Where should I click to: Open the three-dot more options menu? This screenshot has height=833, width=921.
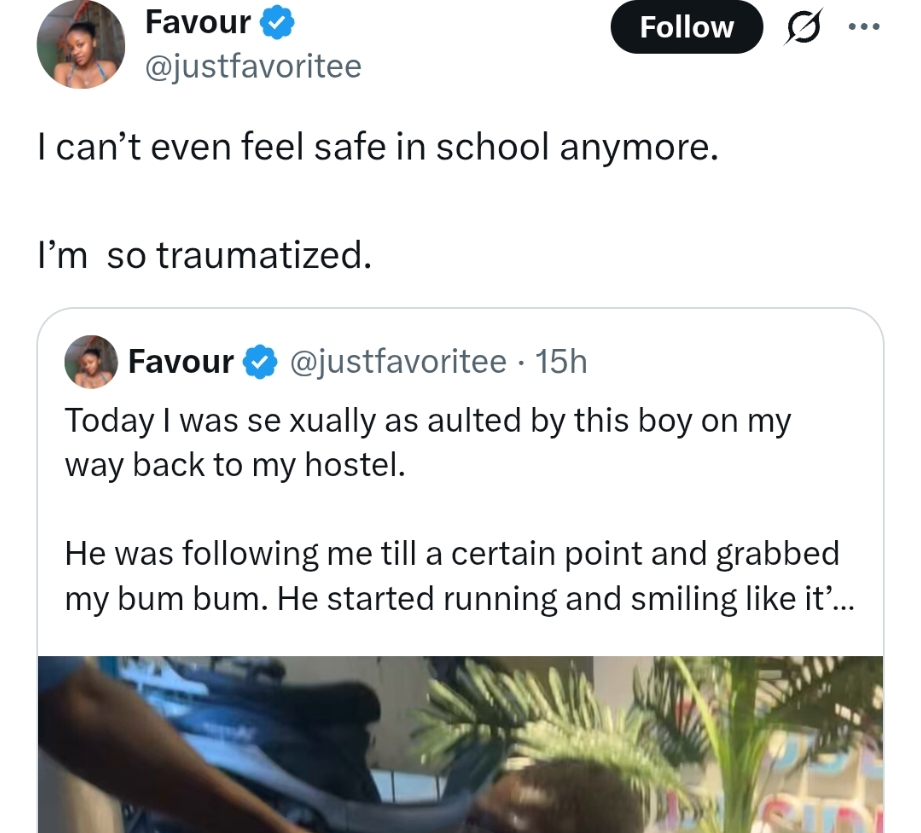pyautogui.click(x=864, y=26)
